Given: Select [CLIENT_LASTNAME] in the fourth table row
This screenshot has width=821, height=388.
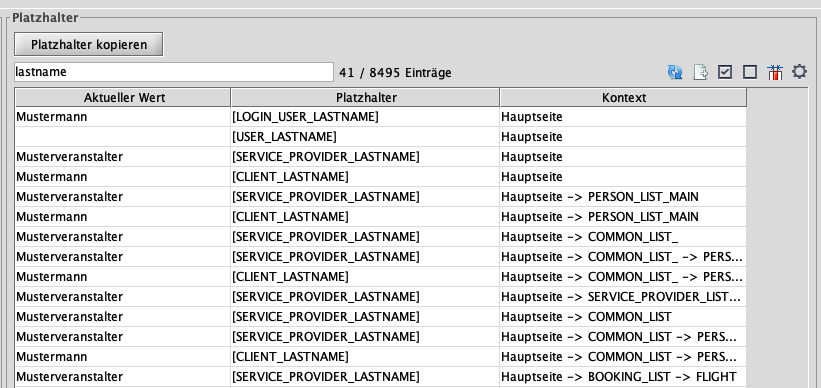Looking at the screenshot, I should pyautogui.click(x=290, y=176).
